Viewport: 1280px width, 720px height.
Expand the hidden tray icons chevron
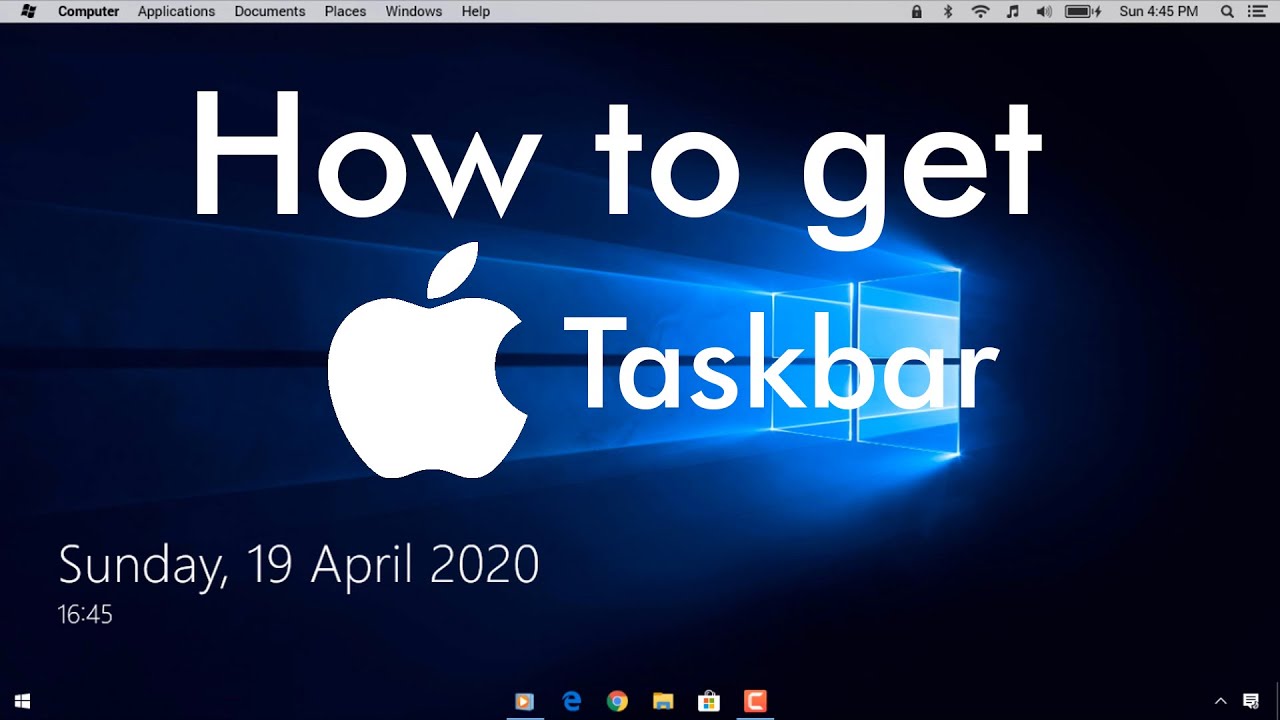click(1220, 701)
